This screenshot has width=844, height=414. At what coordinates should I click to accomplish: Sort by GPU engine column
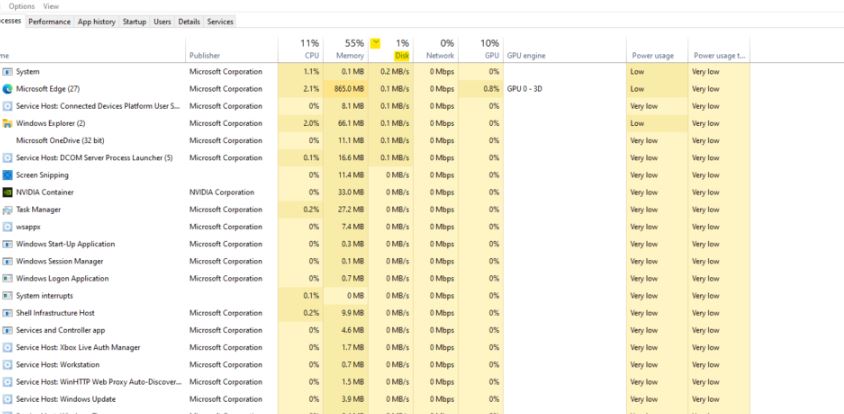coord(565,49)
